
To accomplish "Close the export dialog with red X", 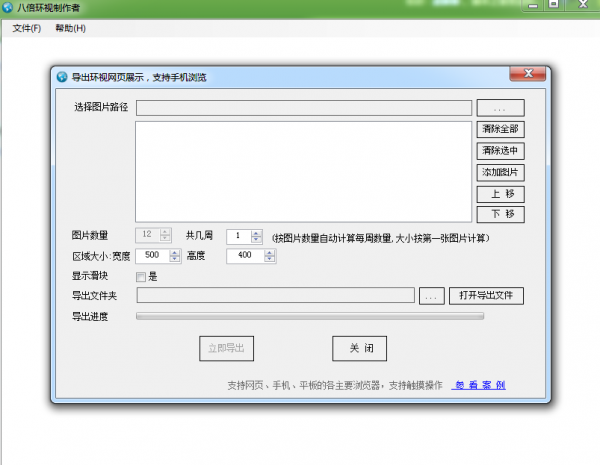I will click(x=527, y=73).
